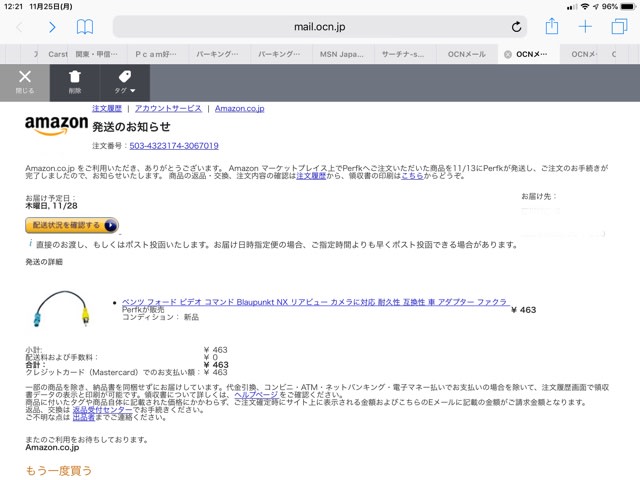Click the cable adapter product thumbnail
This screenshot has height=480, width=640.
(61, 308)
